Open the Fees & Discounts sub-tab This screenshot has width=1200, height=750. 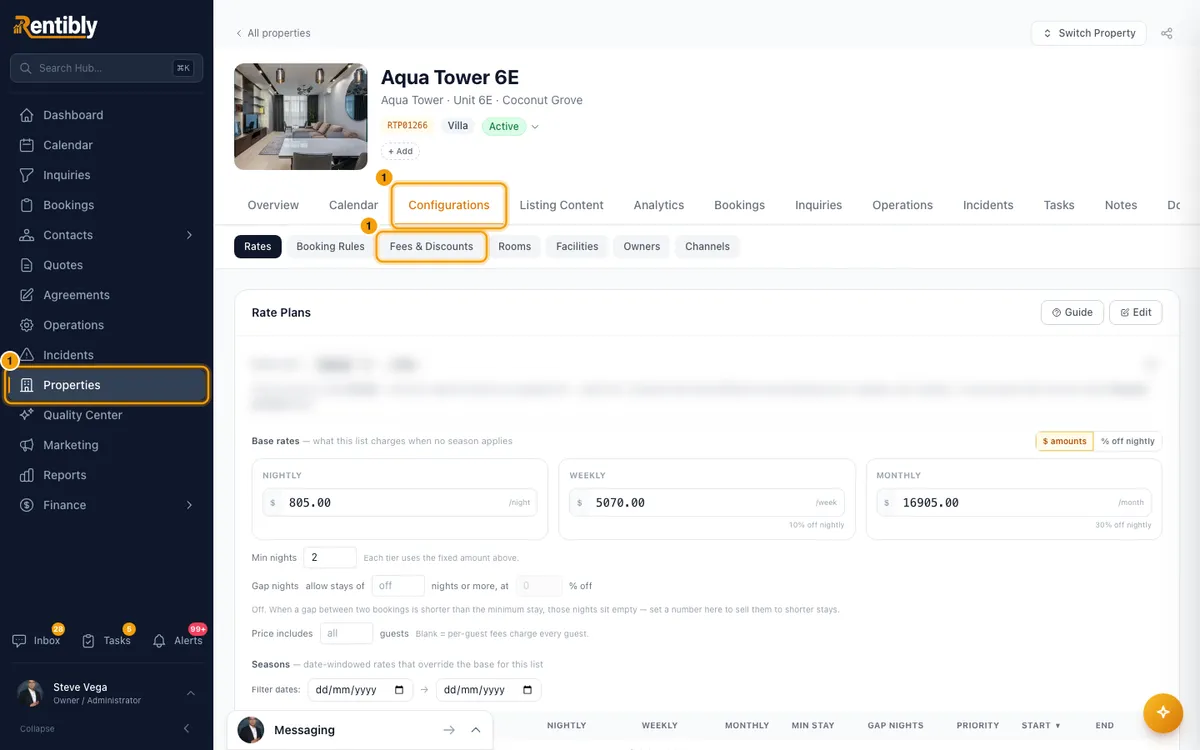coord(431,246)
